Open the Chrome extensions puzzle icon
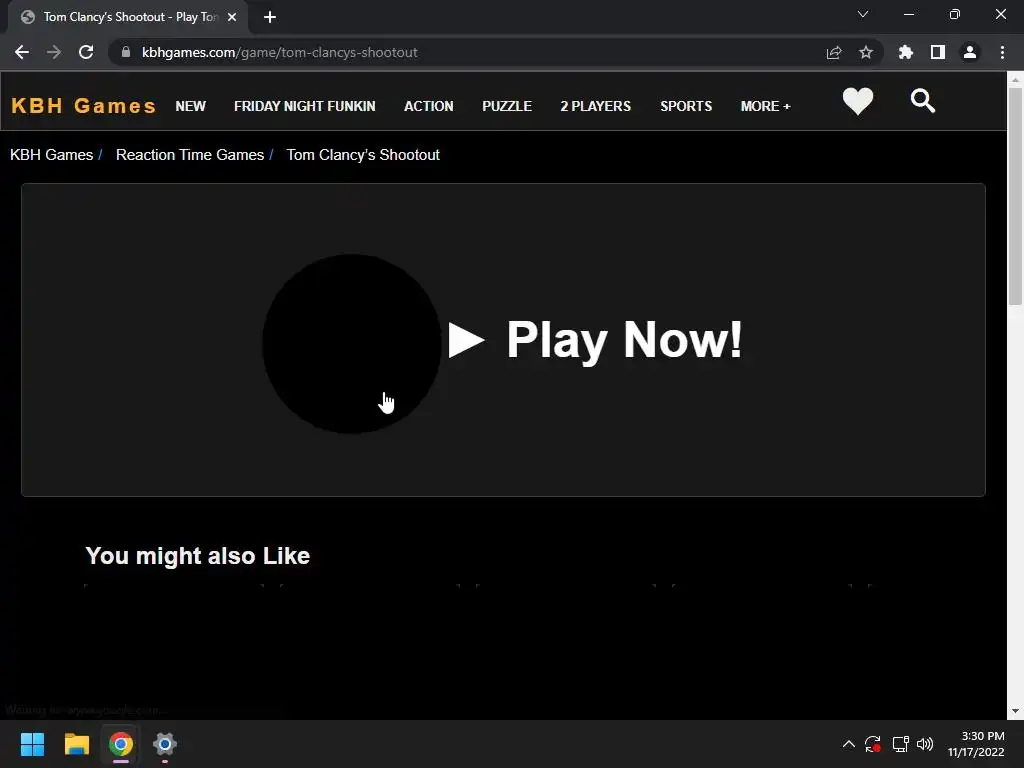 click(x=905, y=52)
